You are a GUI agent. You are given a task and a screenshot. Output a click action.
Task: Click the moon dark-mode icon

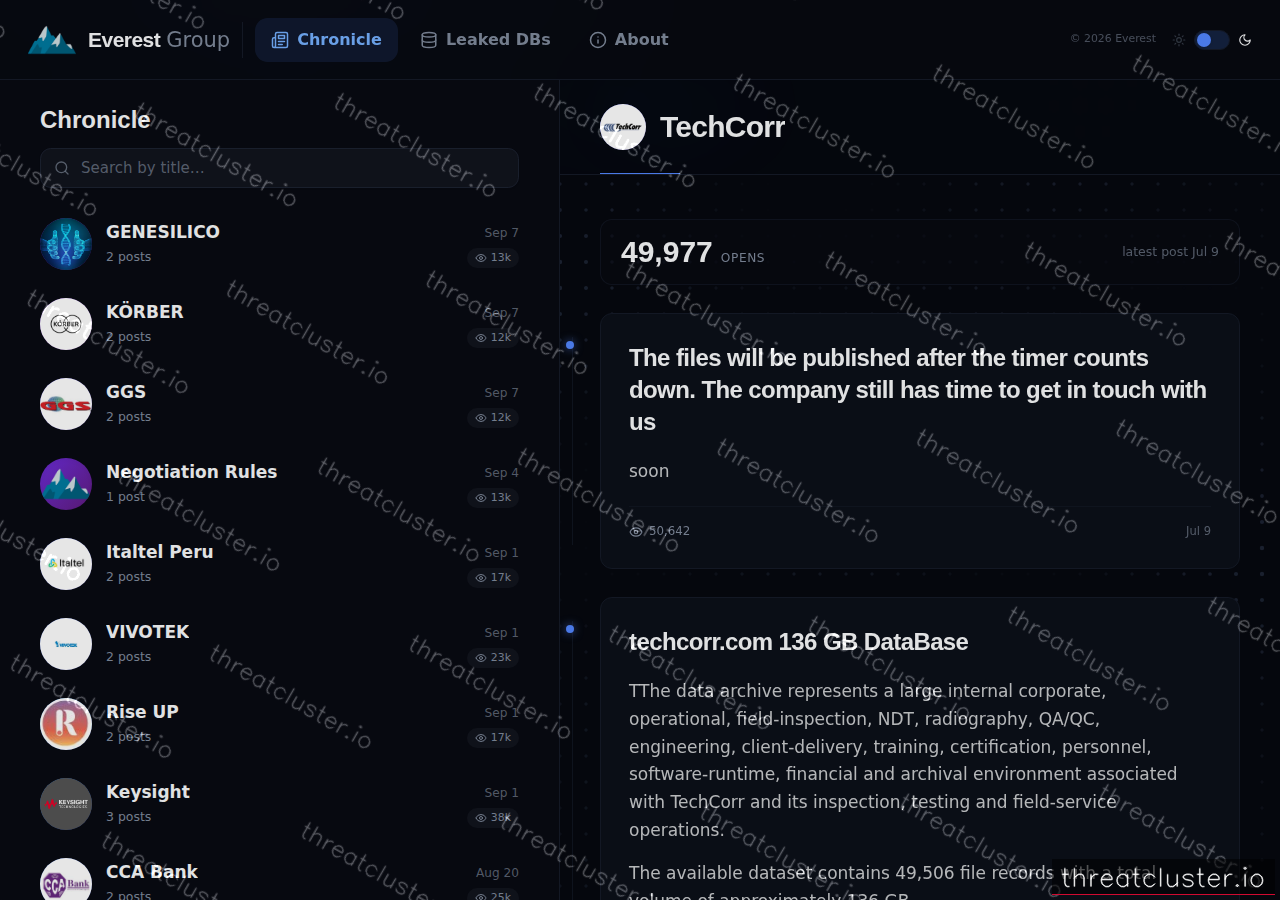pyautogui.click(x=1245, y=40)
